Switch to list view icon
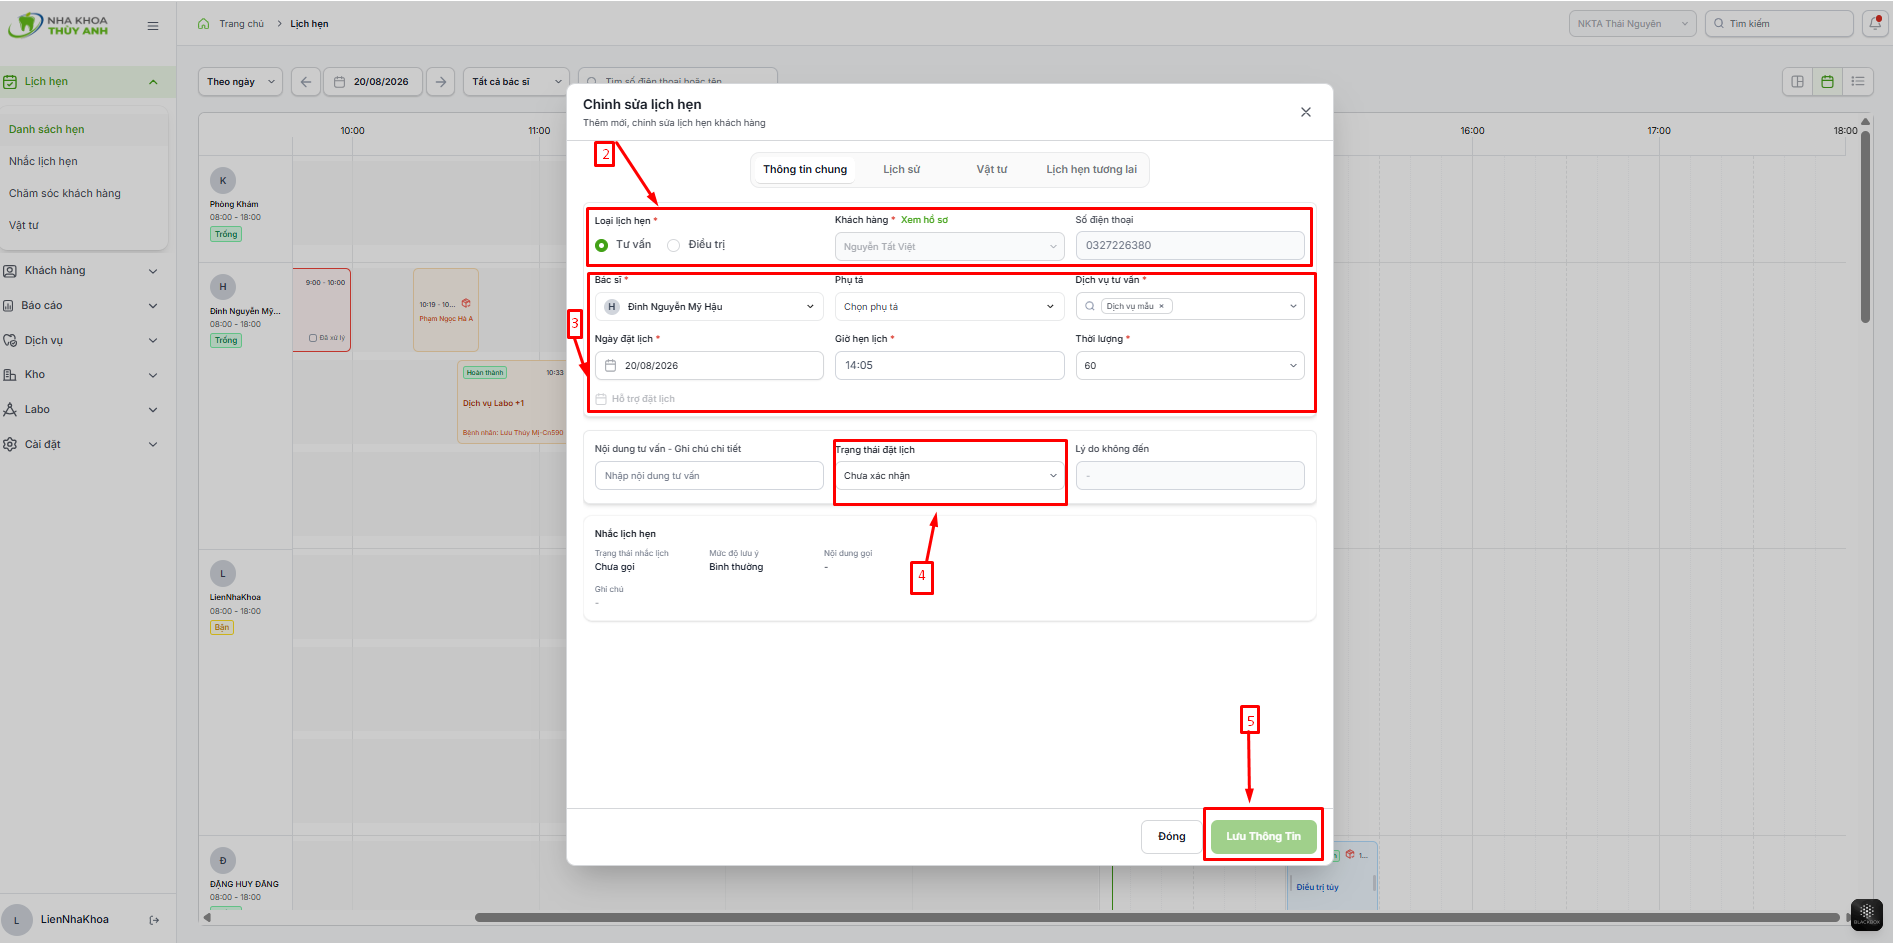This screenshot has width=1893, height=943. (1858, 82)
